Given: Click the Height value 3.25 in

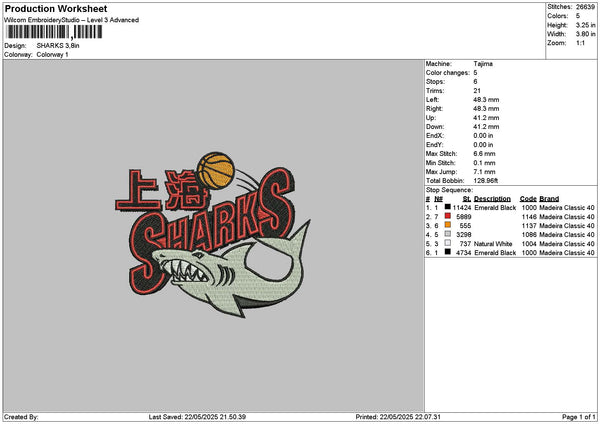Looking at the screenshot, I should (585, 25).
